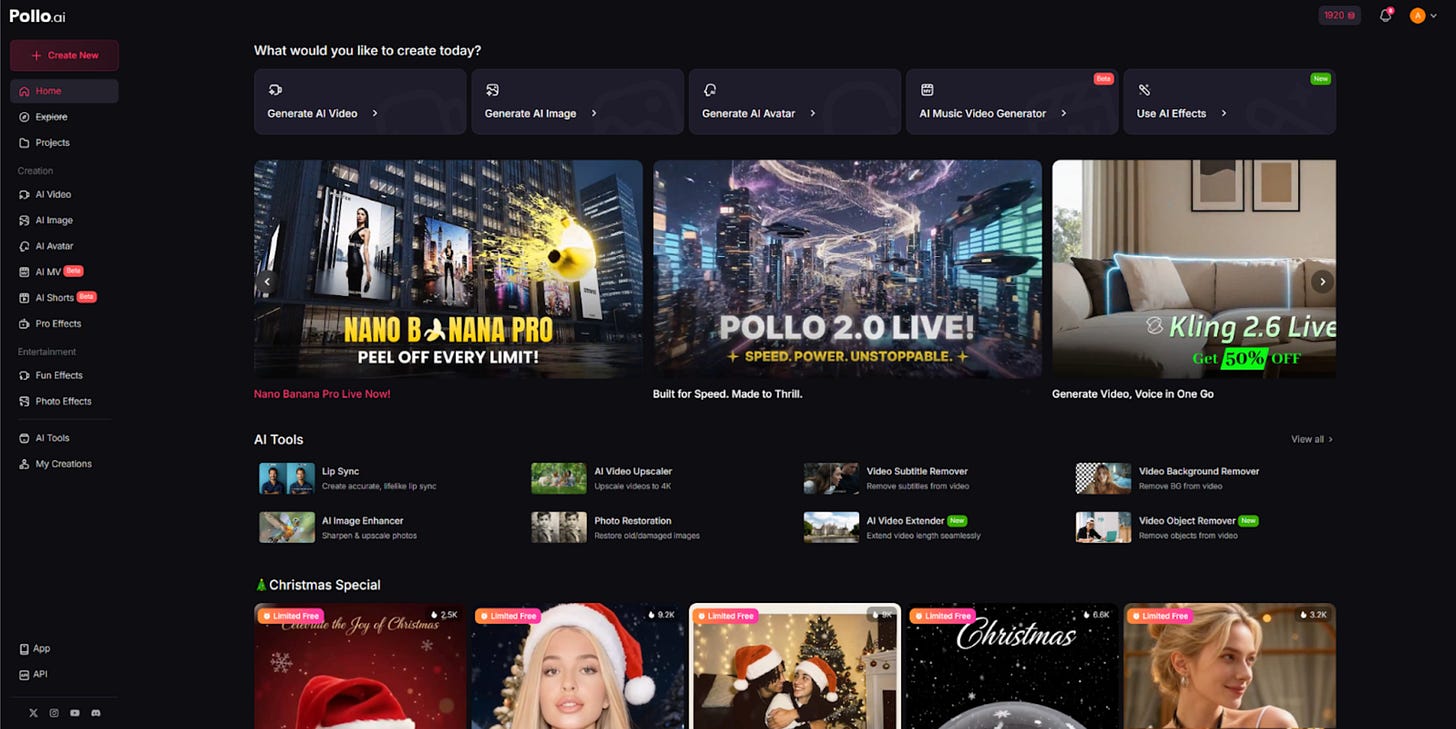
Task: Open the Photo Restoration tool
Action: click(x=616, y=527)
